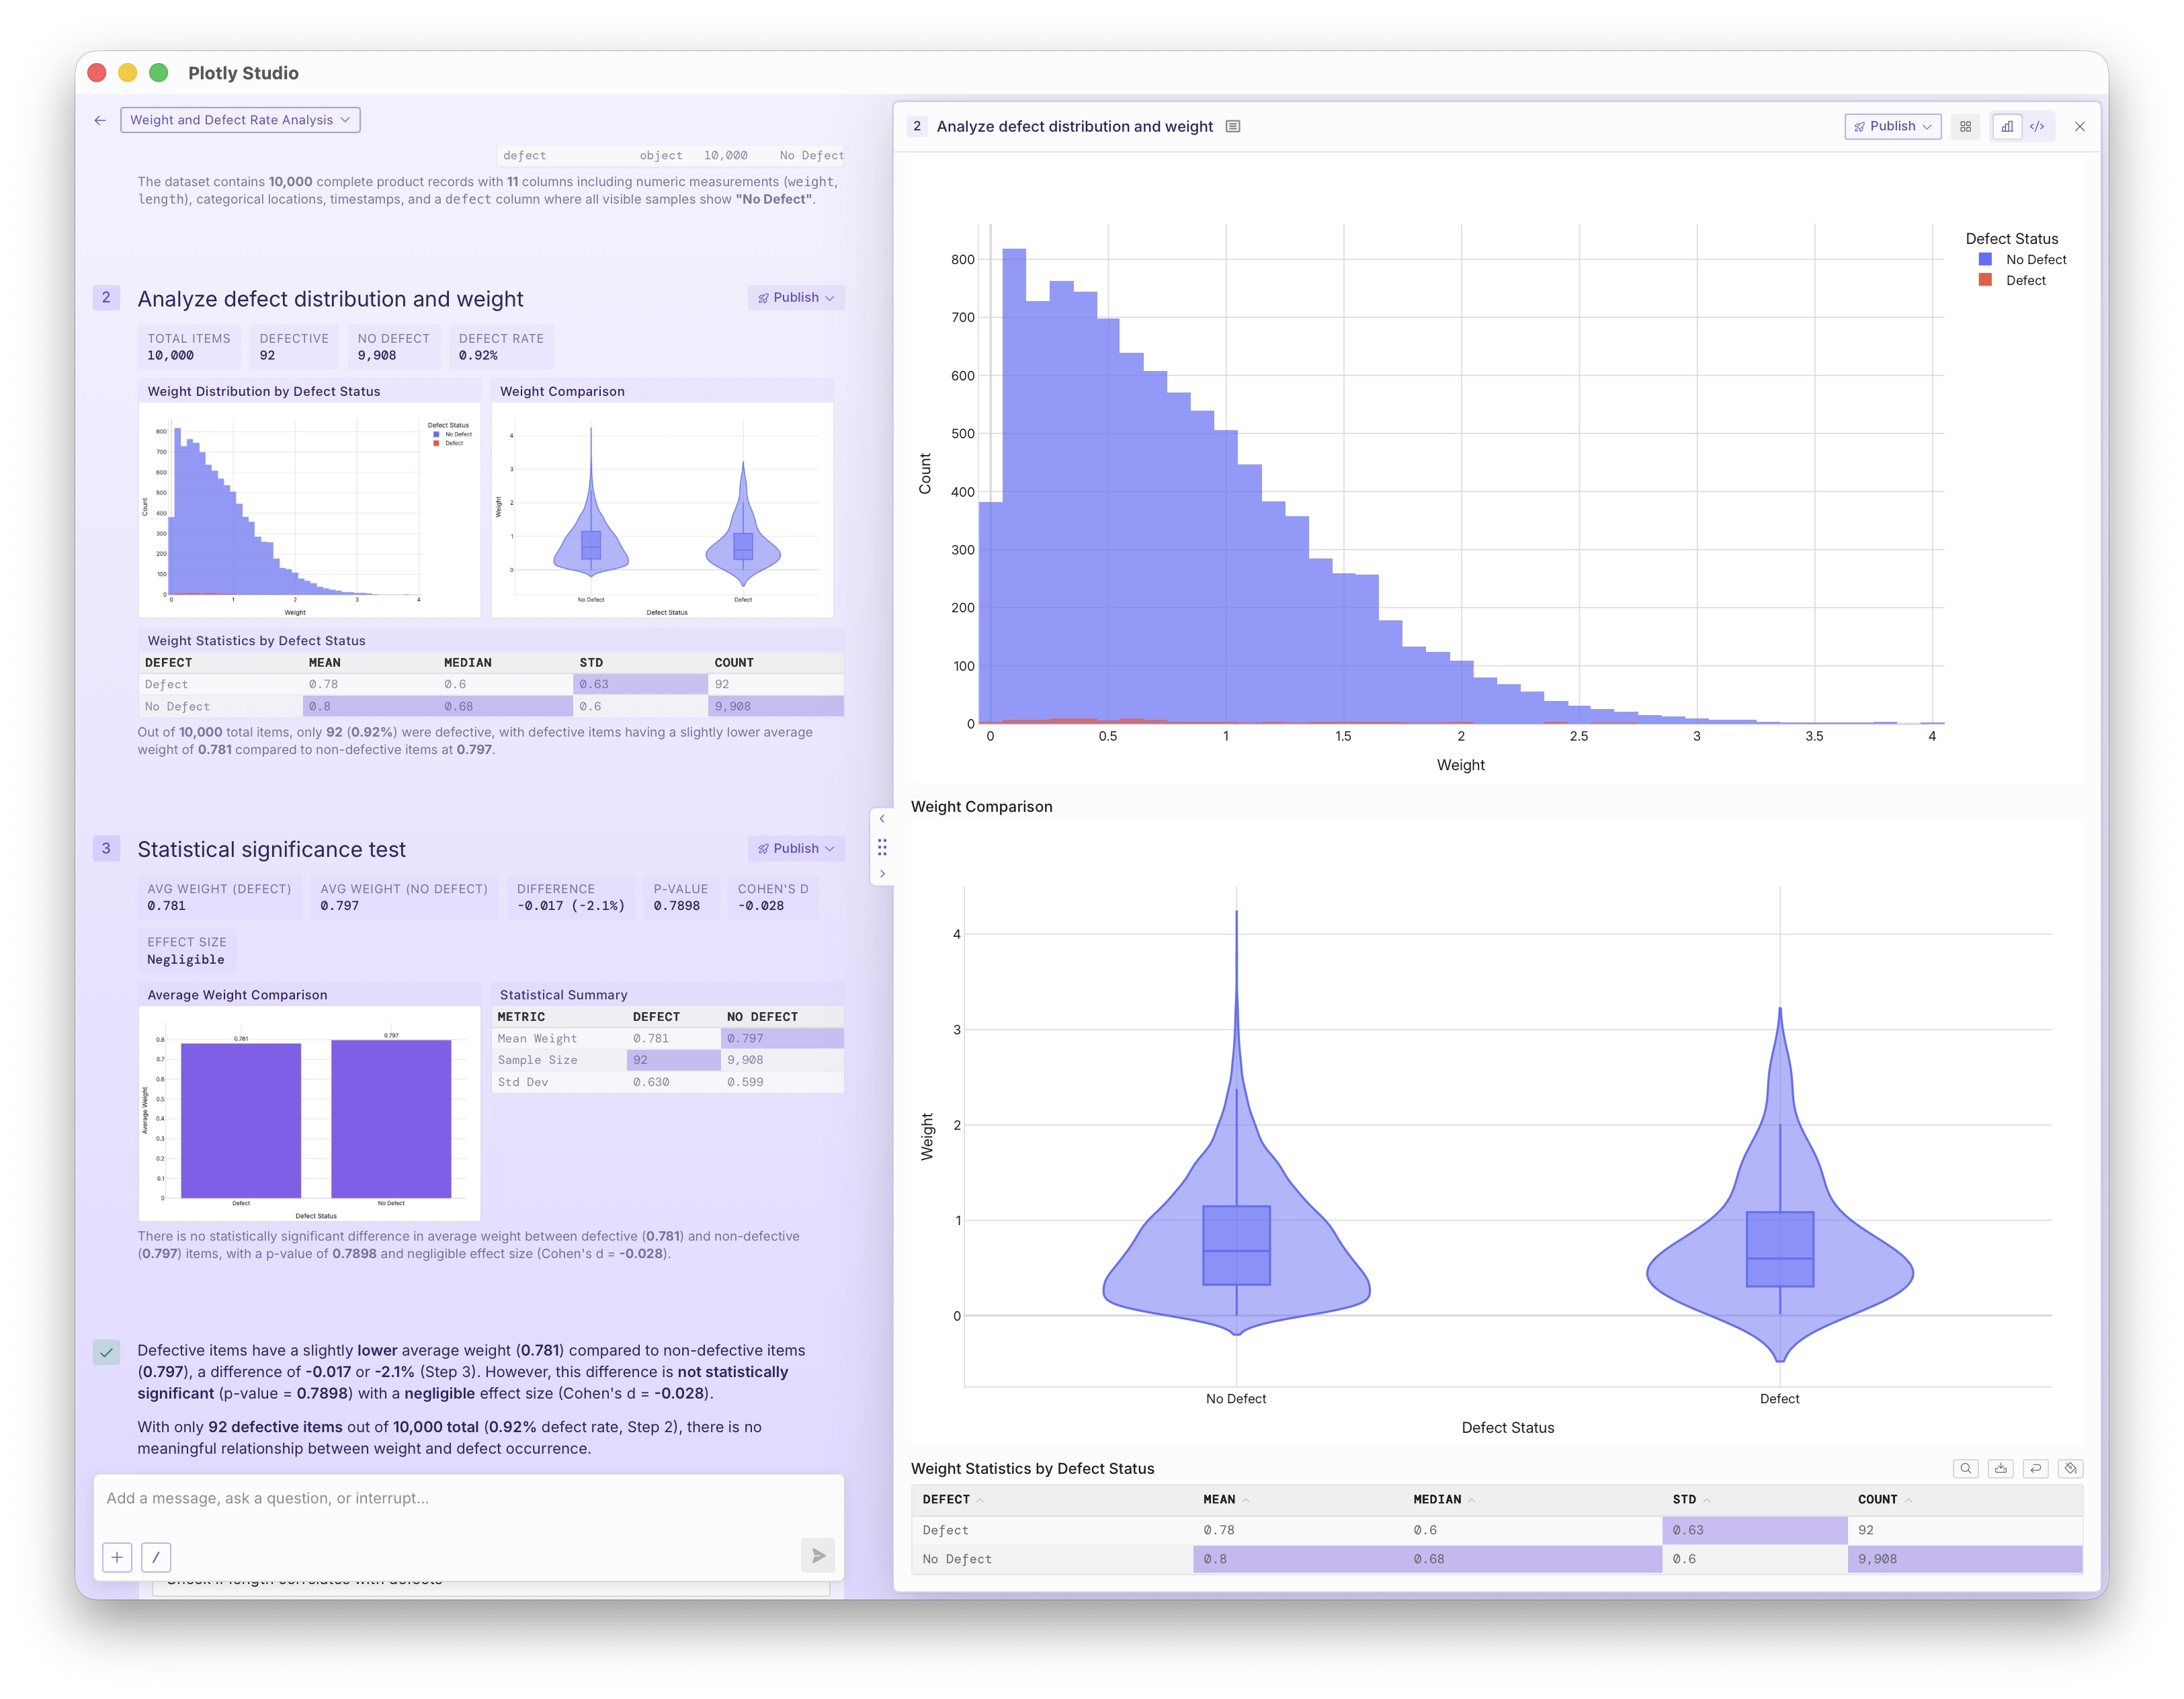Open the Weight Comparison violin thumbnail

[663, 510]
